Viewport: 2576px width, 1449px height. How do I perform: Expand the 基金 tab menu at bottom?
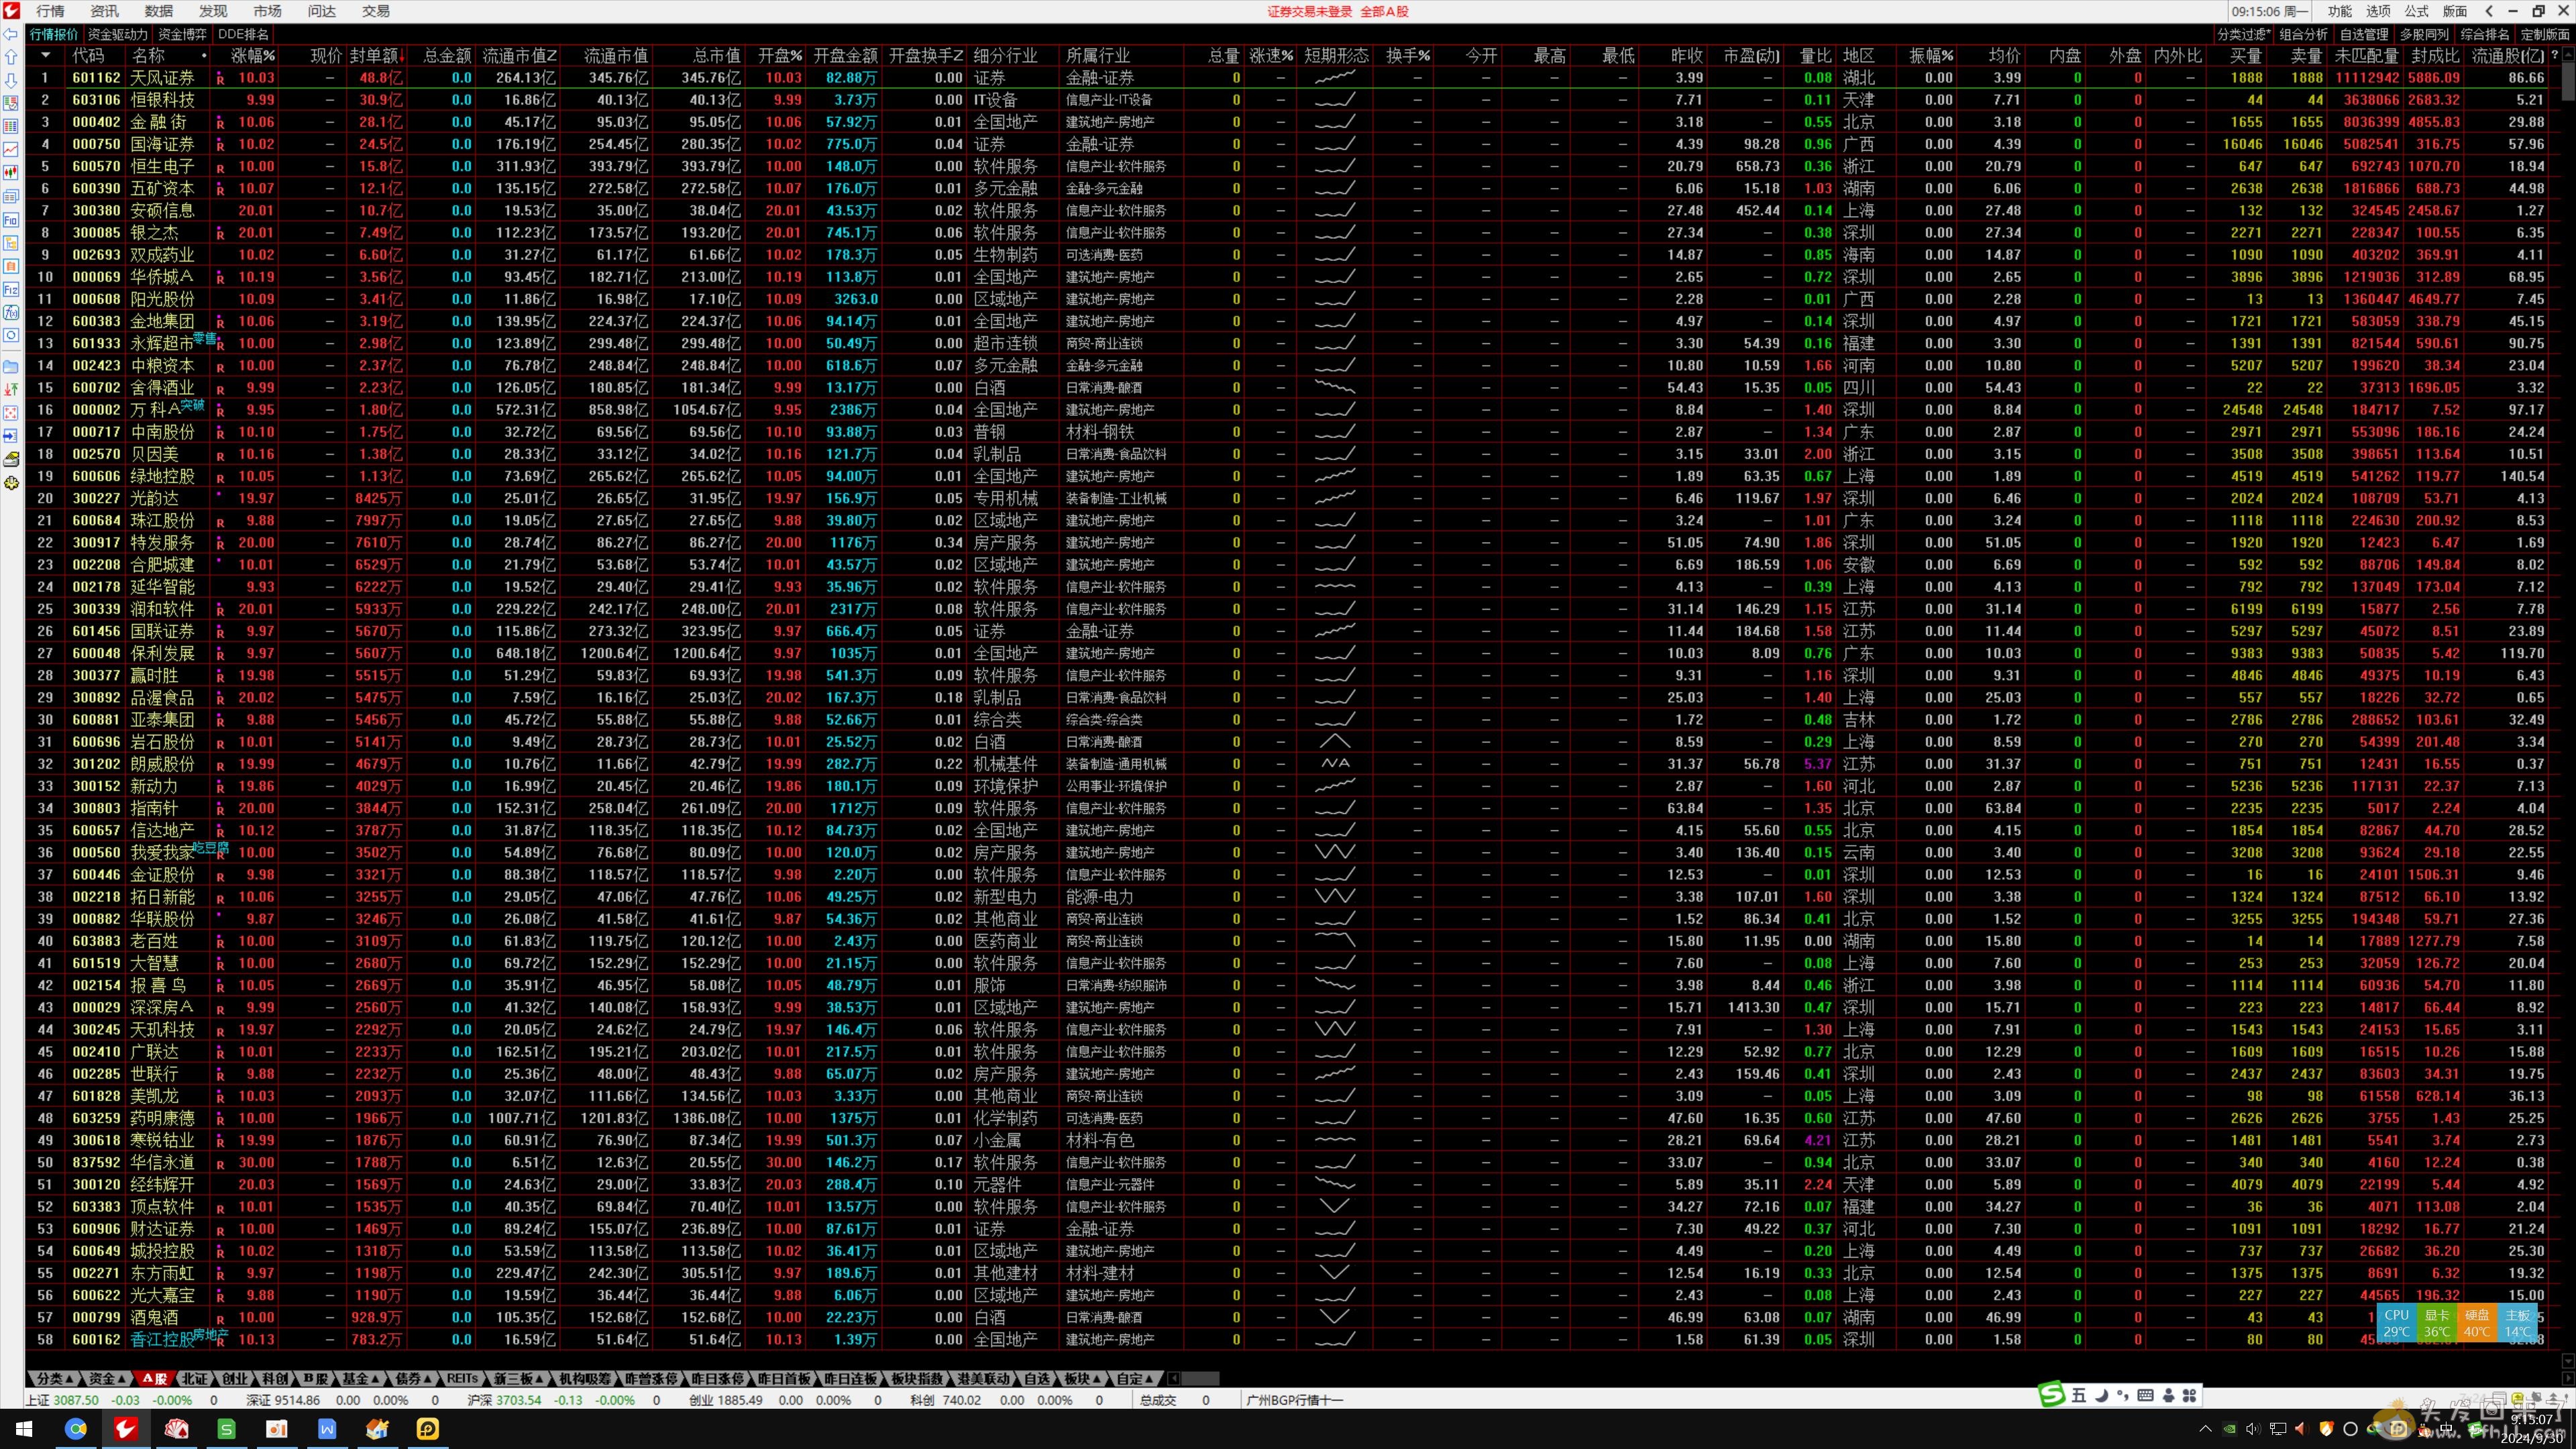(360, 1378)
